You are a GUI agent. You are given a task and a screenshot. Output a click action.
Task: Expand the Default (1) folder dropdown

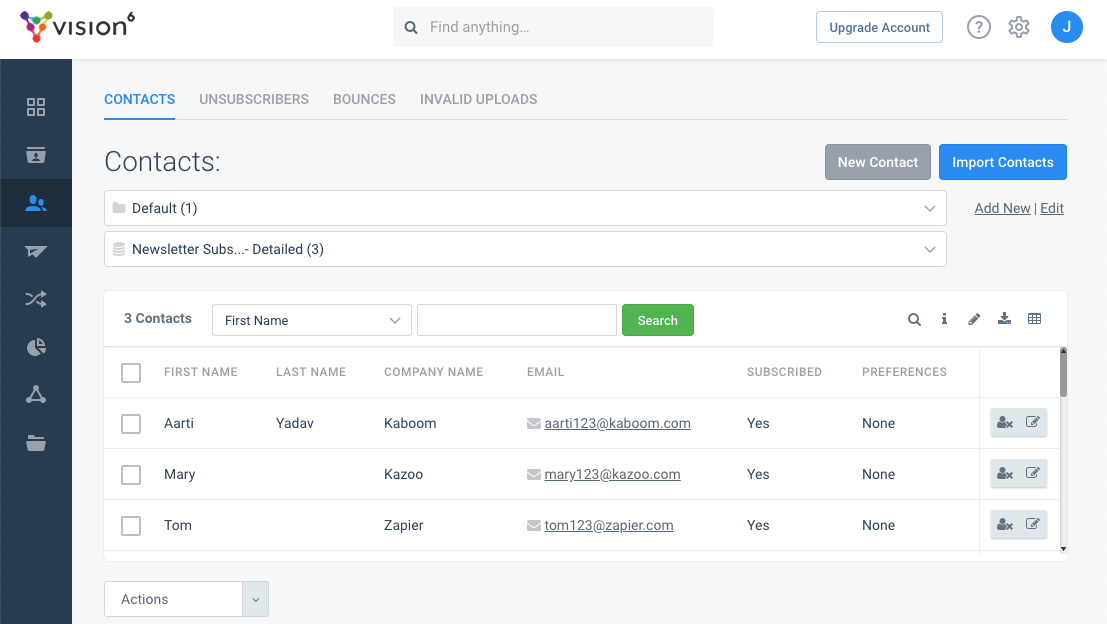525,208
